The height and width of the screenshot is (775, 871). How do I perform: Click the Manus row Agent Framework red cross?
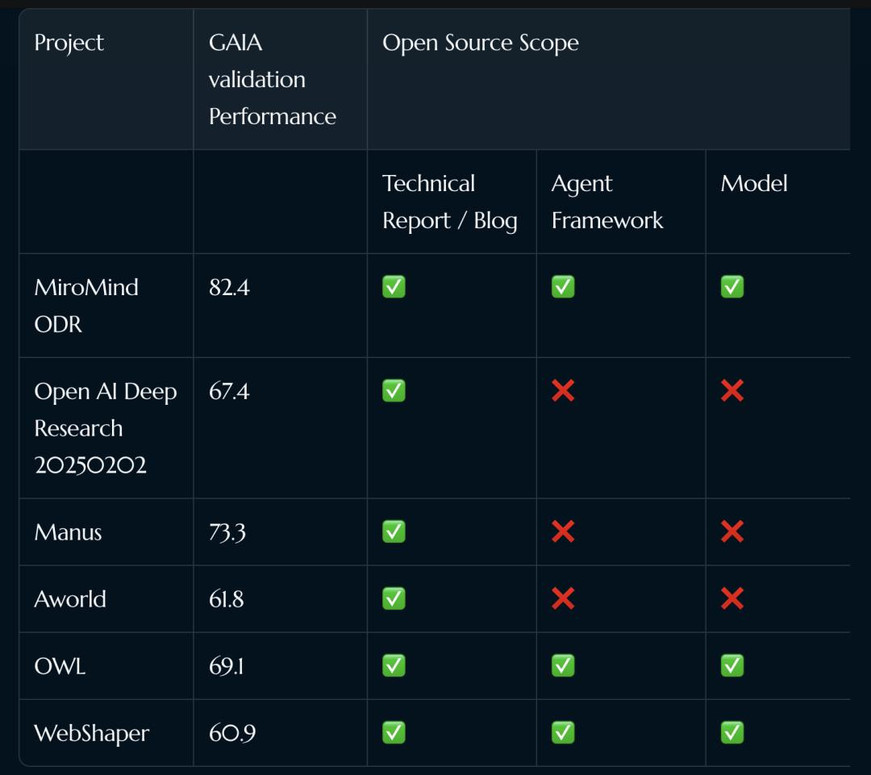coord(563,532)
